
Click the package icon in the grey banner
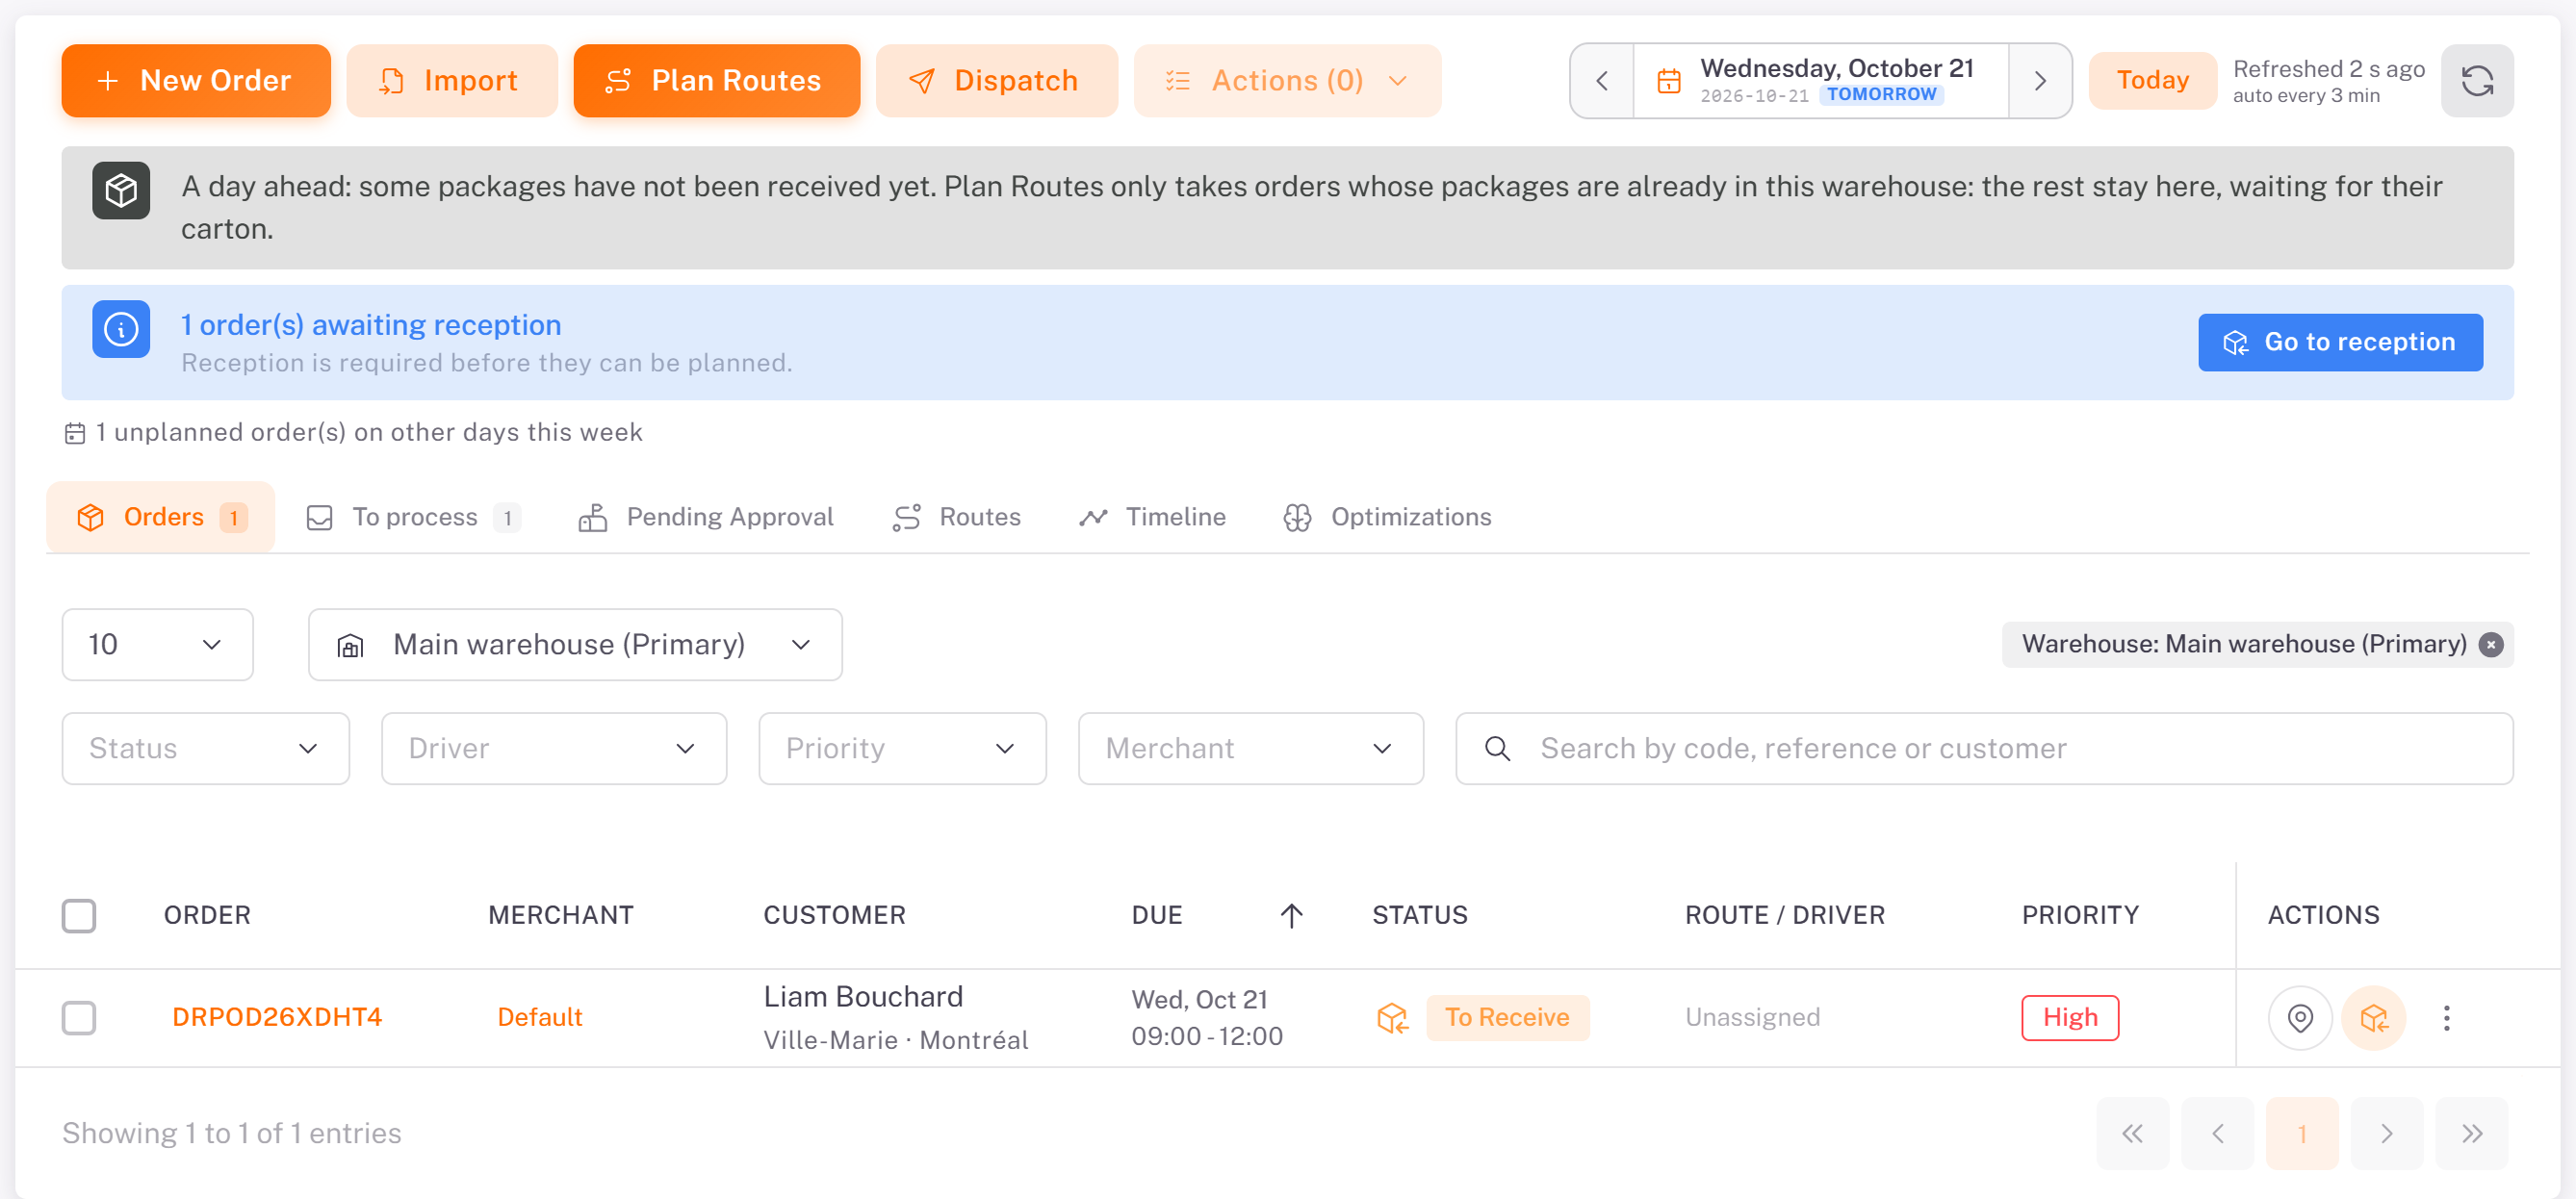pos(121,190)
